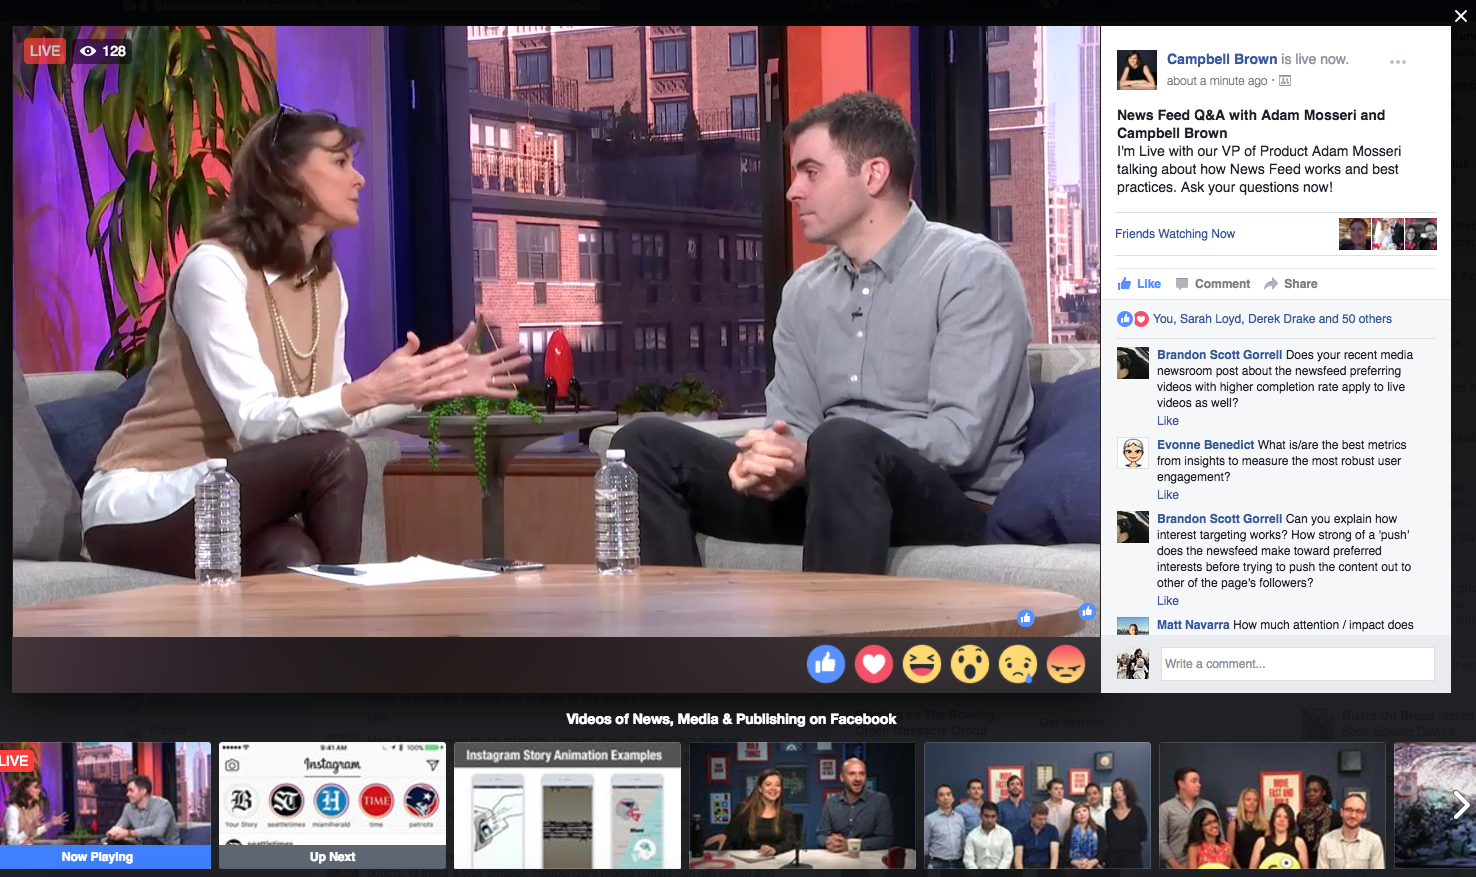Open the video thumbnail of two hosts at a desk
This screenshot has height=877, width=1476.
(802, 805)
